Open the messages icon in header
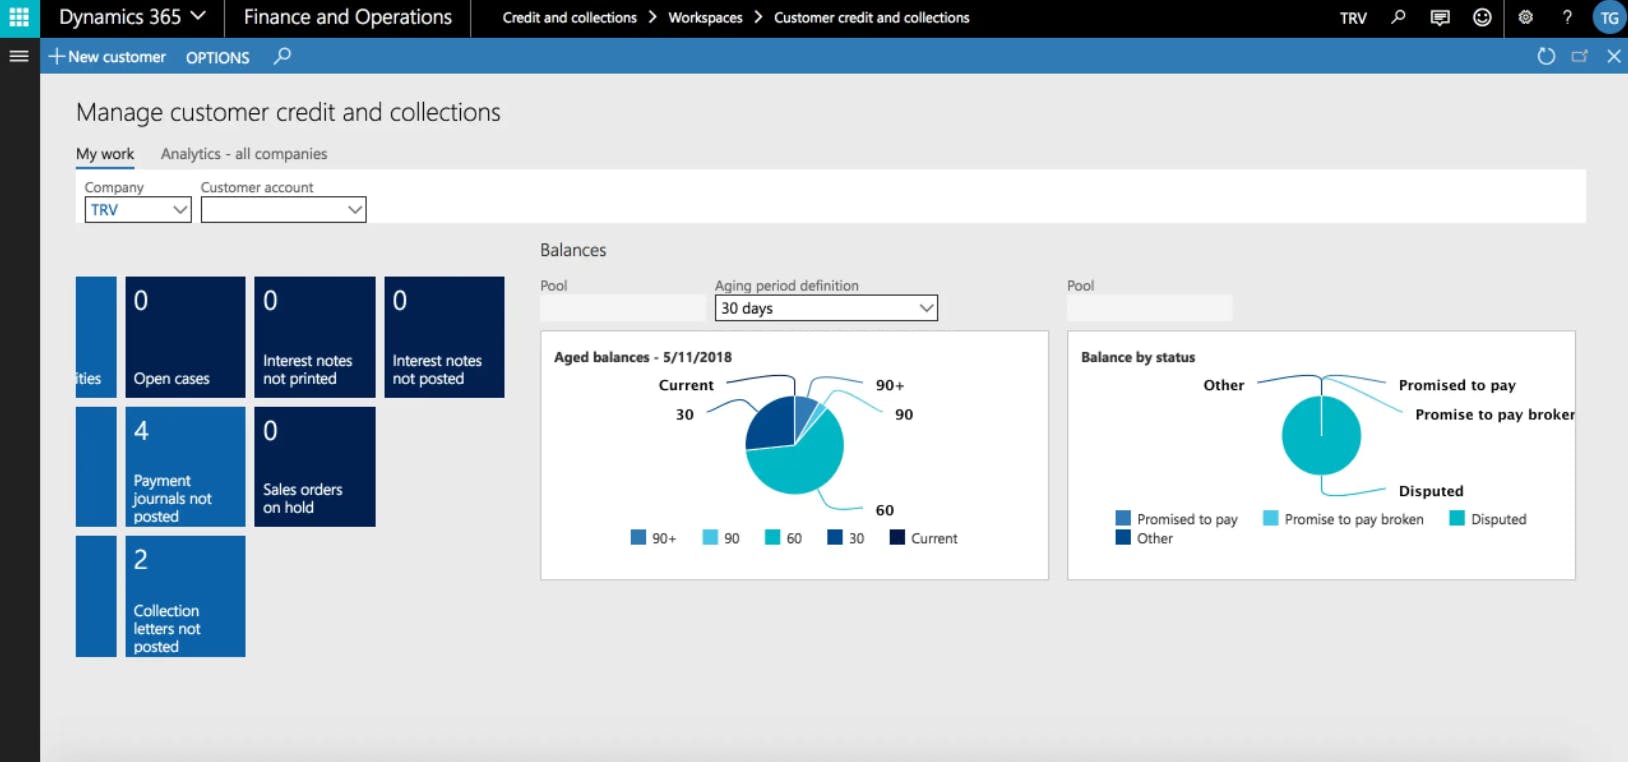 tap(1440, 18)
